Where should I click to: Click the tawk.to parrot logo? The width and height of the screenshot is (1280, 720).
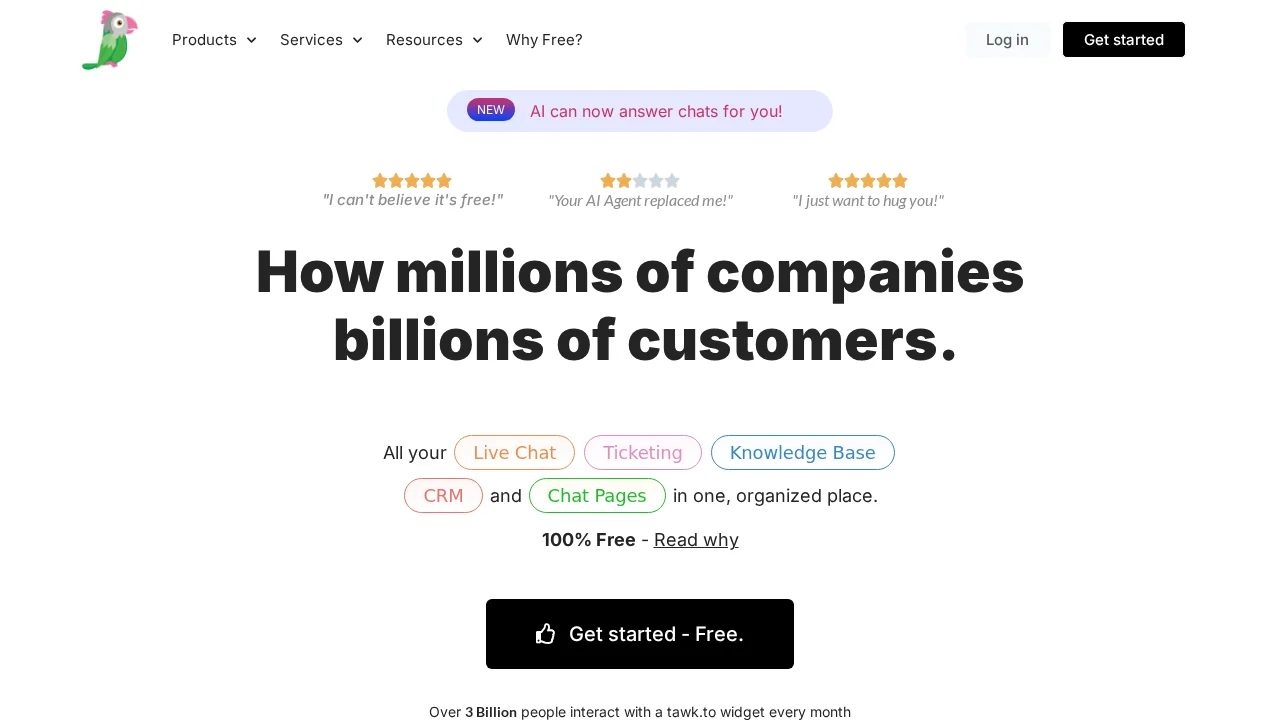tap(110, 40)
